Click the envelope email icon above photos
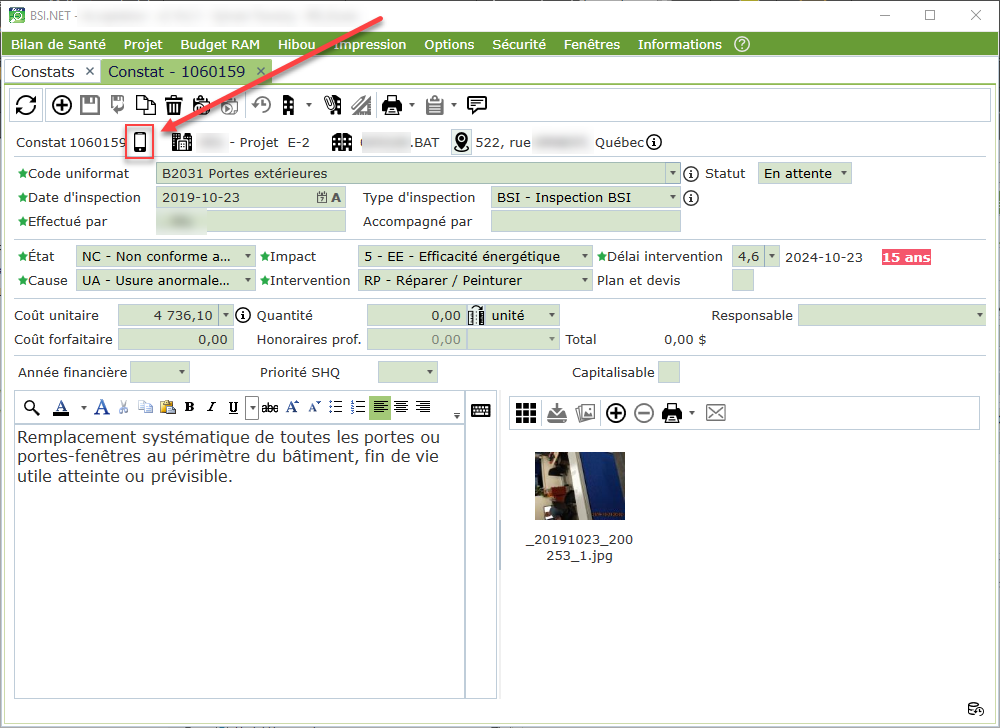 [x=715, y=412]
